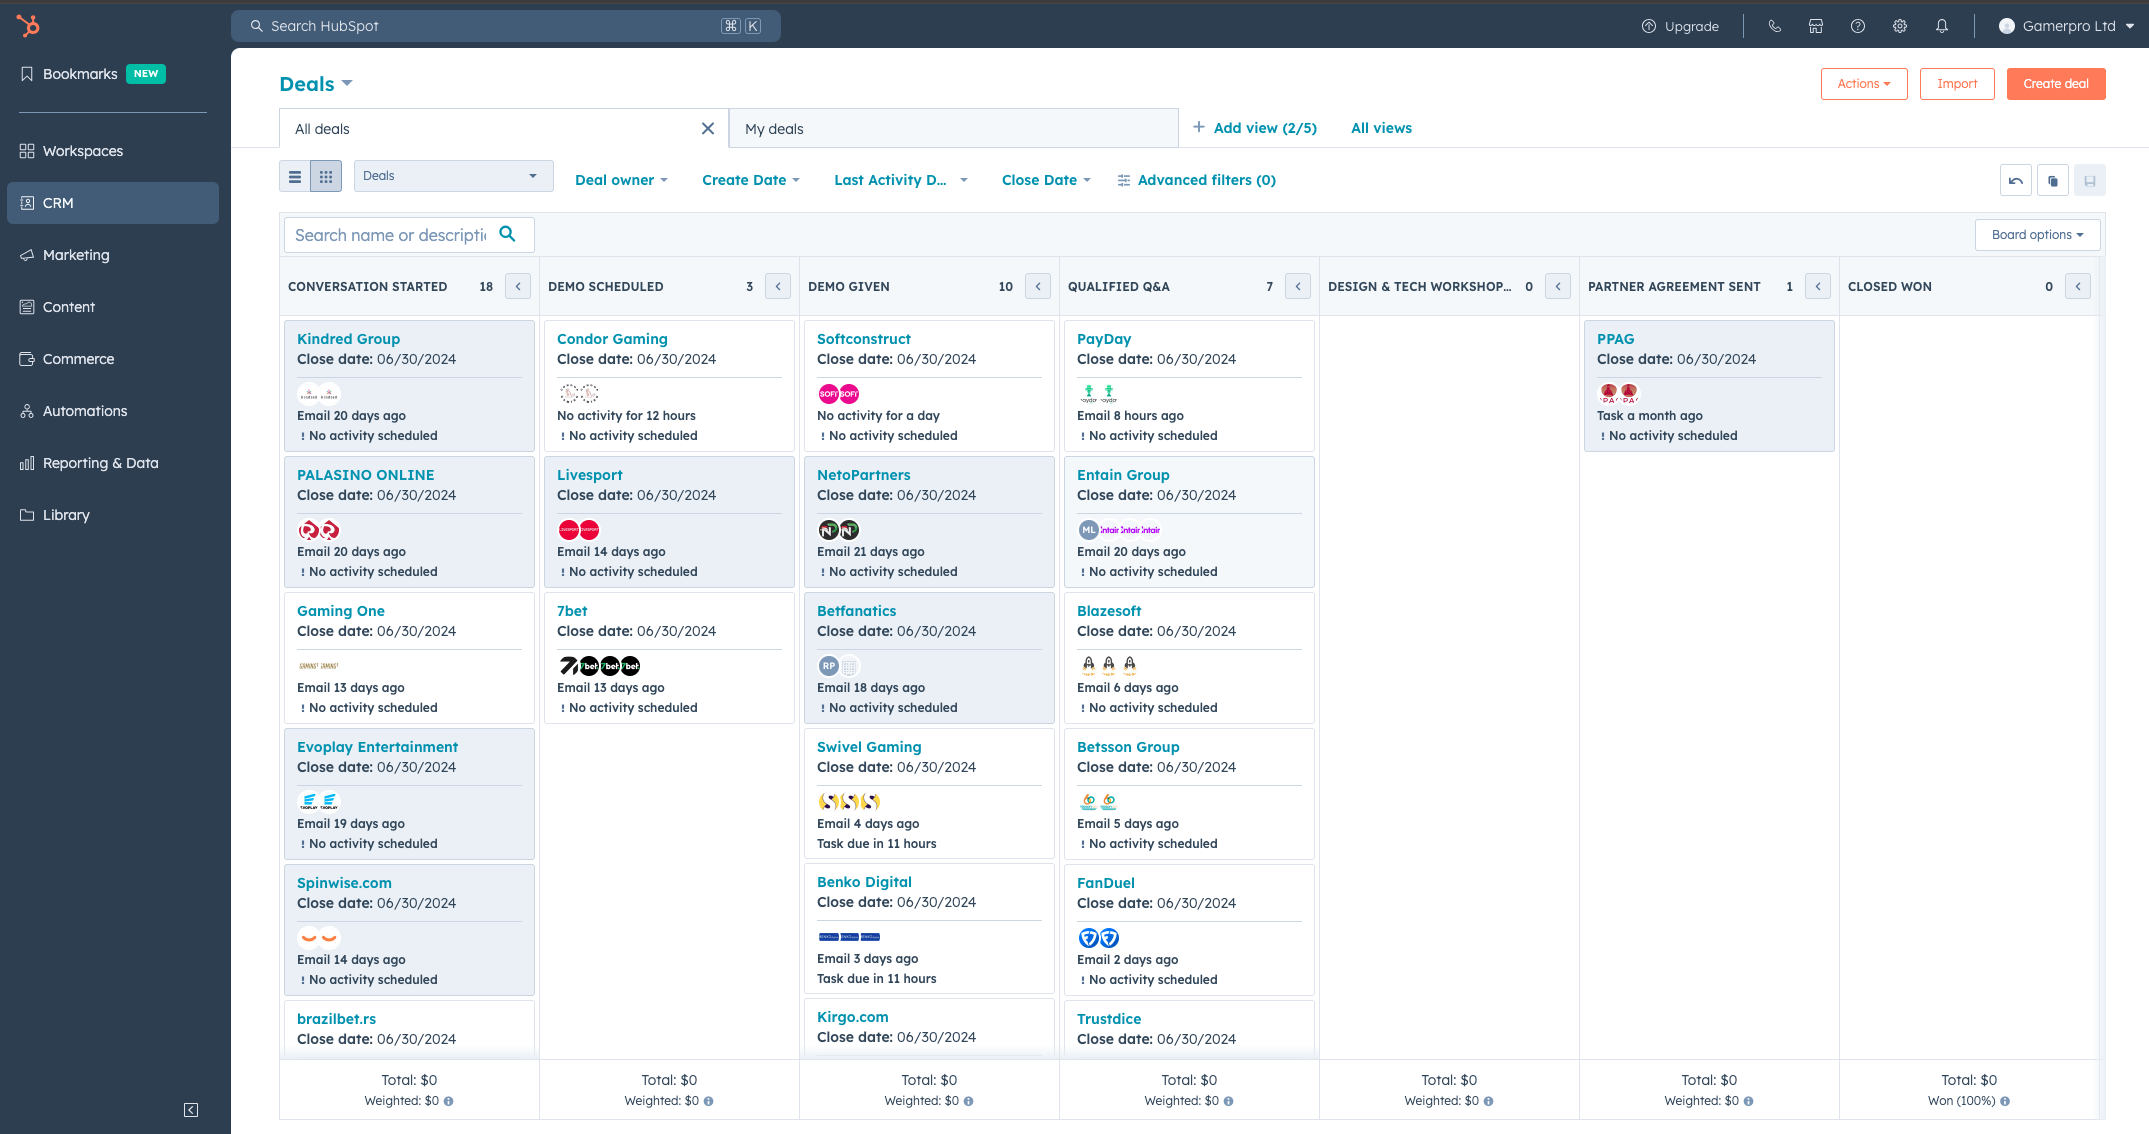Viewport: 2149px width, 1134px height.
Task: Switch to the My deals tab
Action: click(773, 128)
